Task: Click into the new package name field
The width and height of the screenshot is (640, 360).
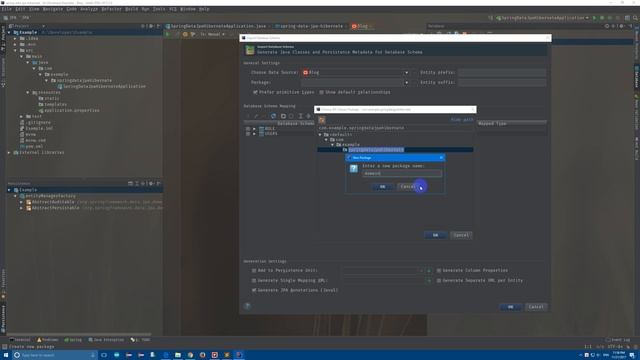Action: click(402, 173)
